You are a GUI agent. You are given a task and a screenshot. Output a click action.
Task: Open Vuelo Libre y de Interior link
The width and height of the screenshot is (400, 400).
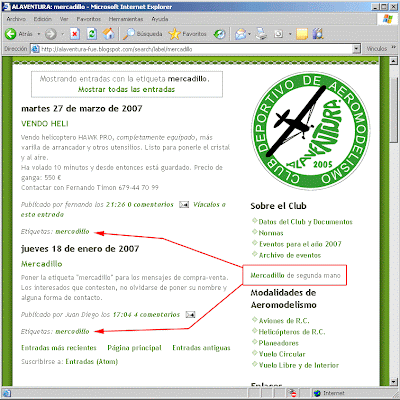point(299,365)
